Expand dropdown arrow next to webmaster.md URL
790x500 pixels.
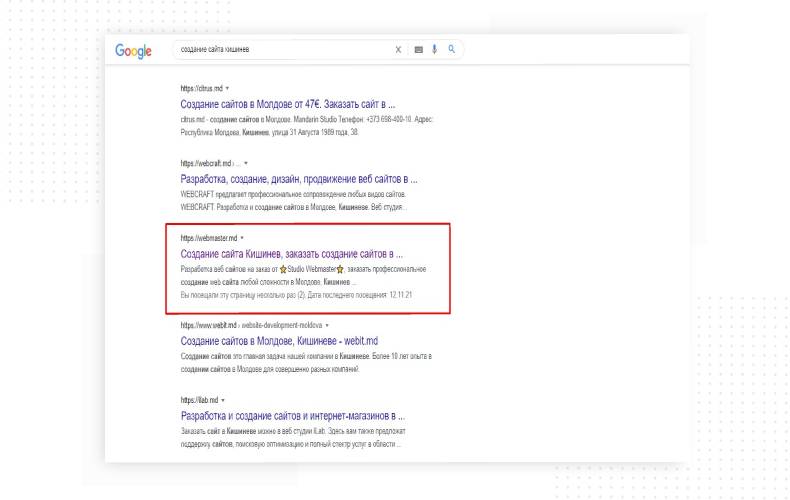point(242,238)
